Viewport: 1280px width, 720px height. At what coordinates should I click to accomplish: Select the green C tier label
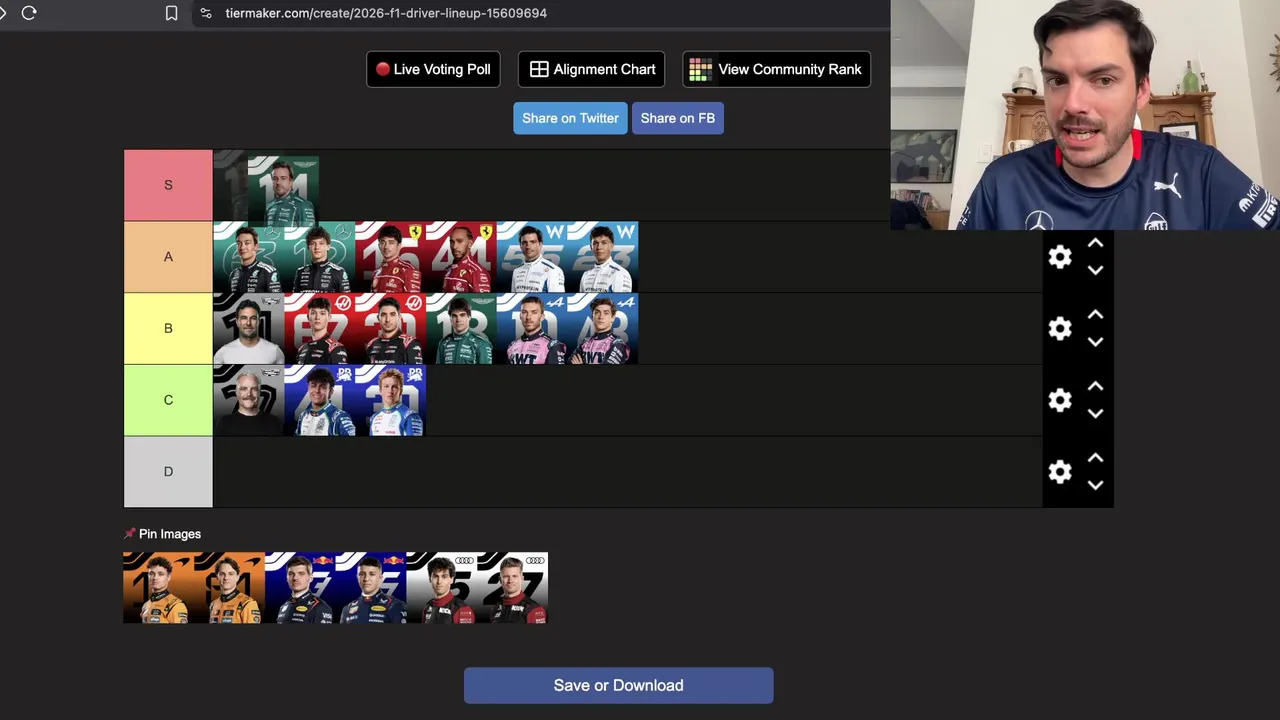coord(168,400)
